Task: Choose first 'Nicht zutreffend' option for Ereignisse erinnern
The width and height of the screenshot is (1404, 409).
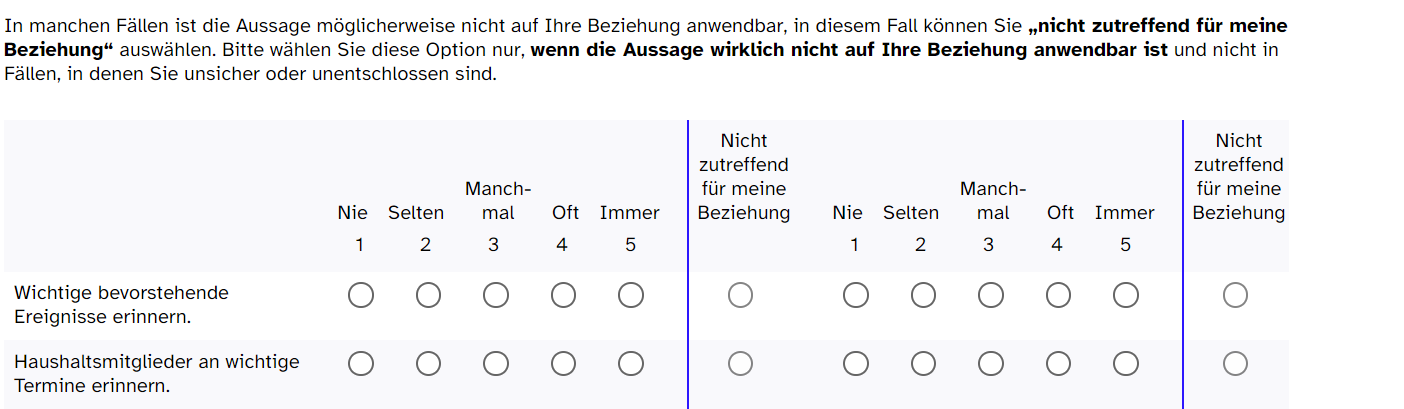Action: [740, 295]
